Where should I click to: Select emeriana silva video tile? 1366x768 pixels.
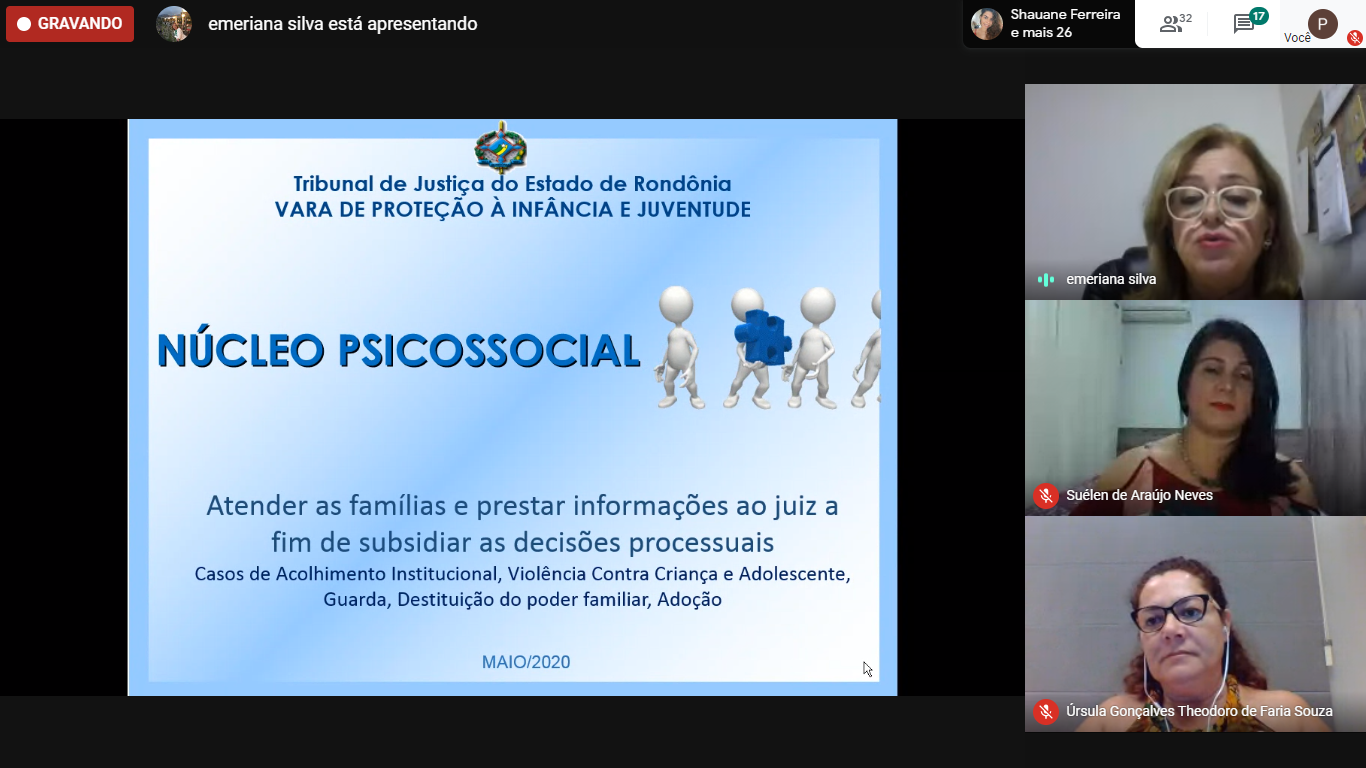click(x=1195, y=192)
